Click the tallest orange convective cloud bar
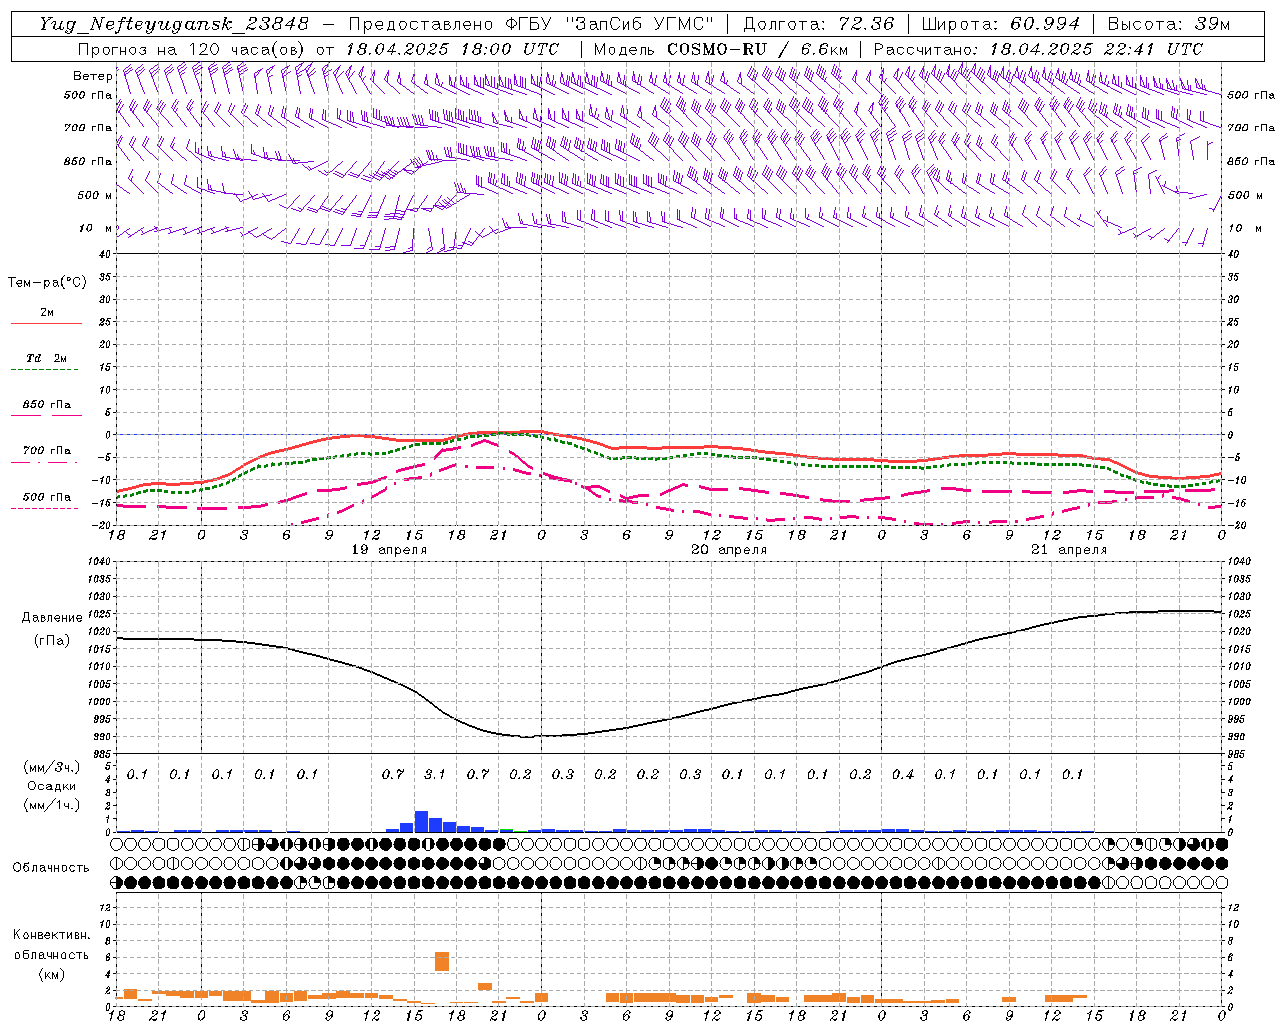Viewport: 1280px width, 1024px height. 442,961
